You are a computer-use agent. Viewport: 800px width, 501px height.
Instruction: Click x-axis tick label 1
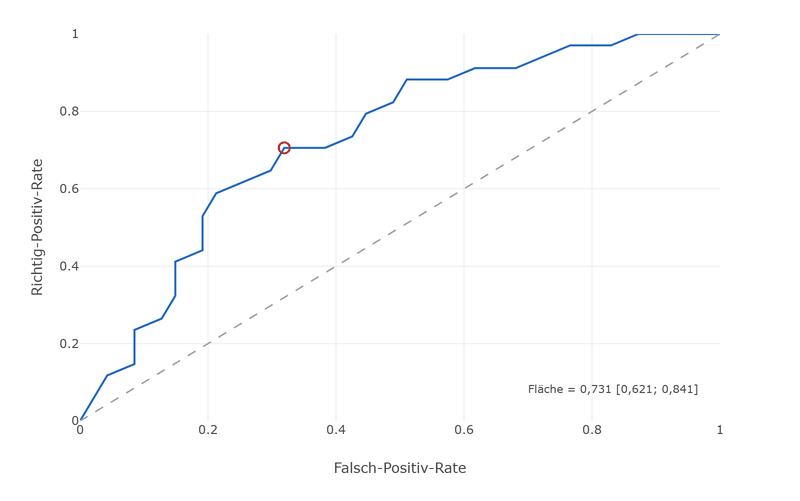(719, 430)
